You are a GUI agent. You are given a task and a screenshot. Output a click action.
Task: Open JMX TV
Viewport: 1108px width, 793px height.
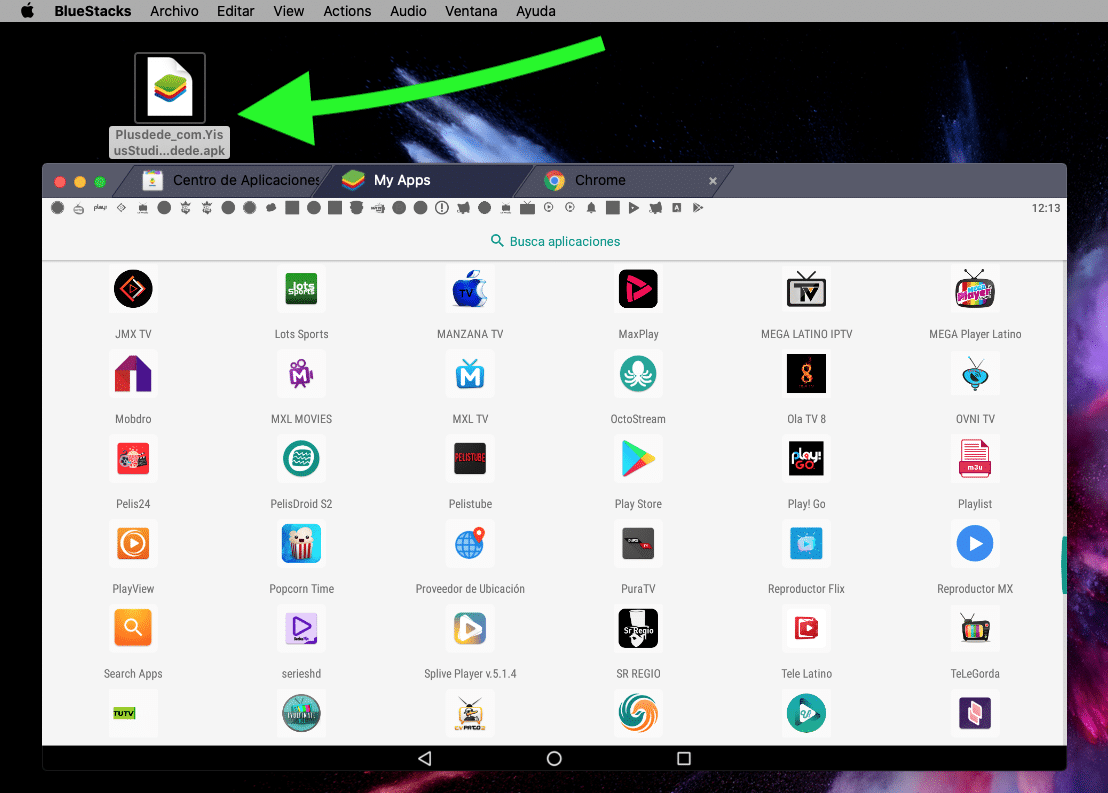pyautogui.click(x=133, y=289)
